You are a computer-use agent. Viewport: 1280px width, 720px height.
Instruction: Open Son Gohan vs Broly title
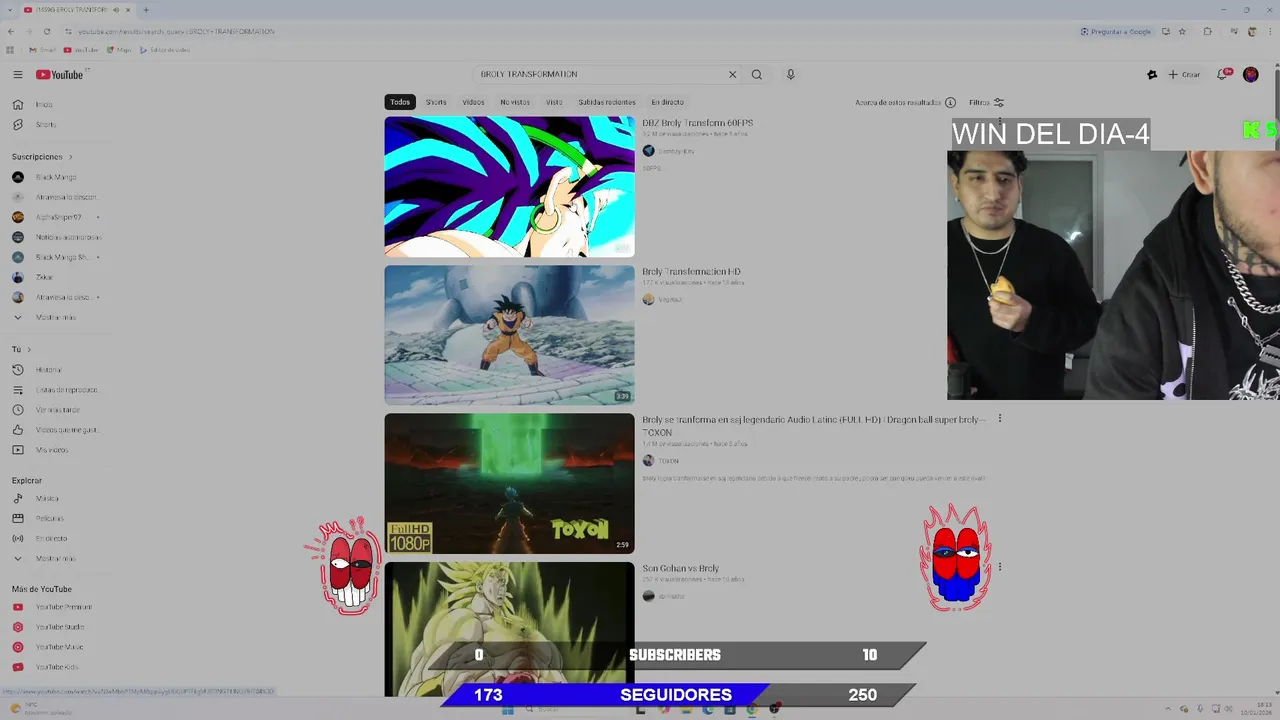(x=680, y=568)
